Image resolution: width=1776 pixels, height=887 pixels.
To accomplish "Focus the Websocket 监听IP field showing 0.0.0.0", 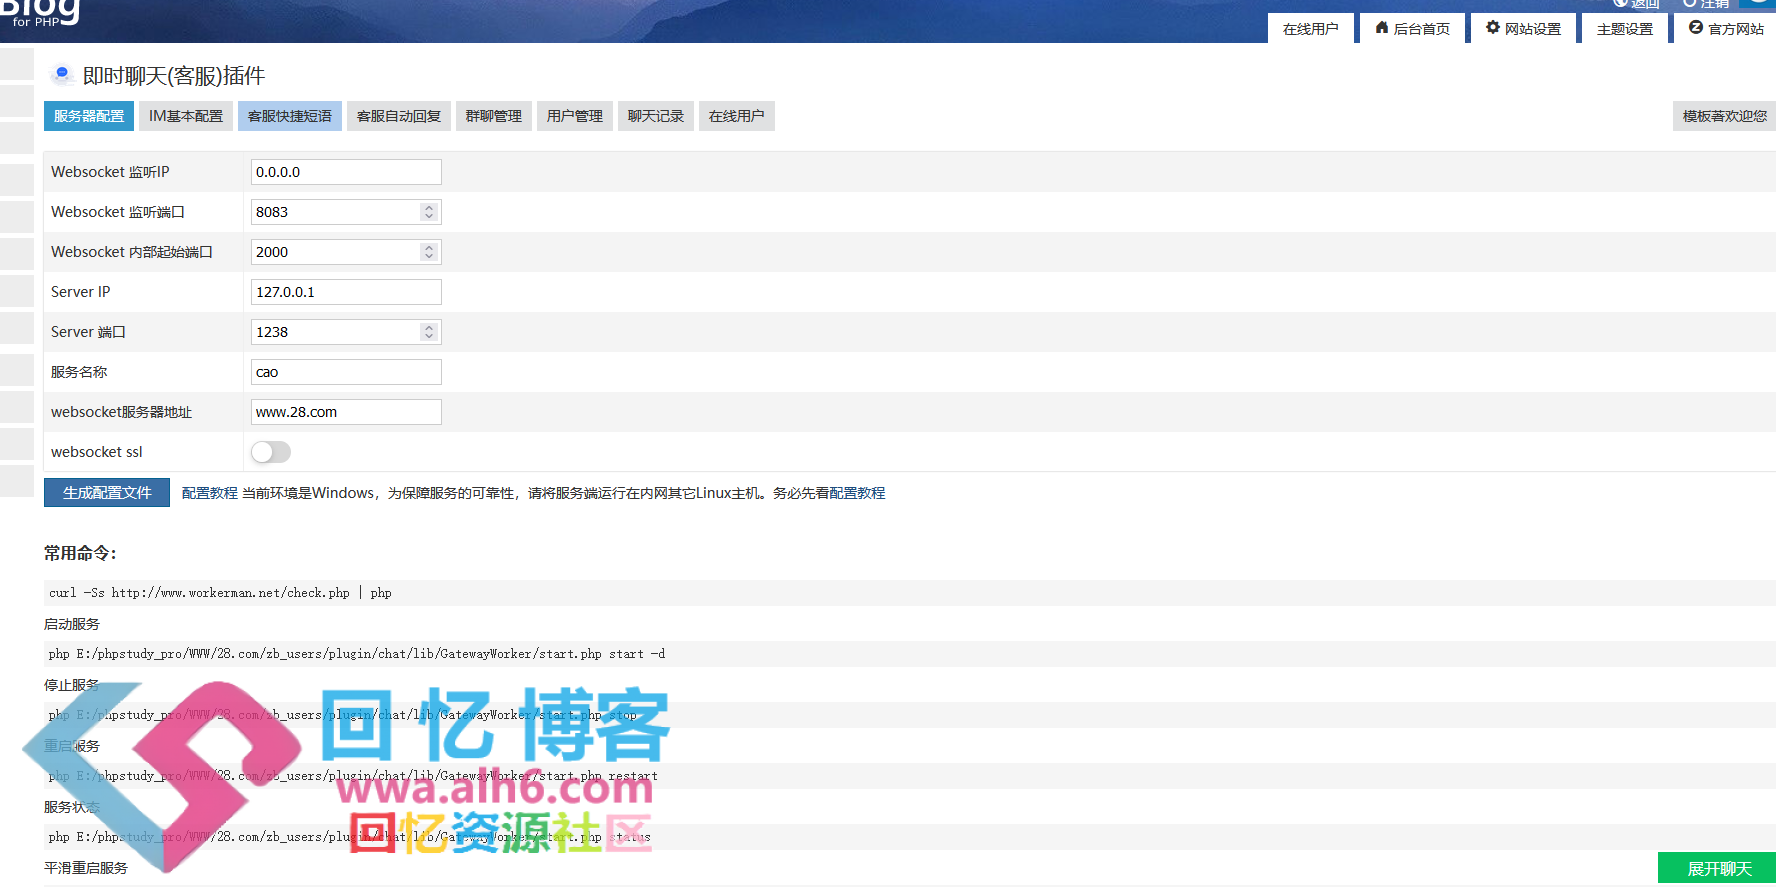I will 346,172.
